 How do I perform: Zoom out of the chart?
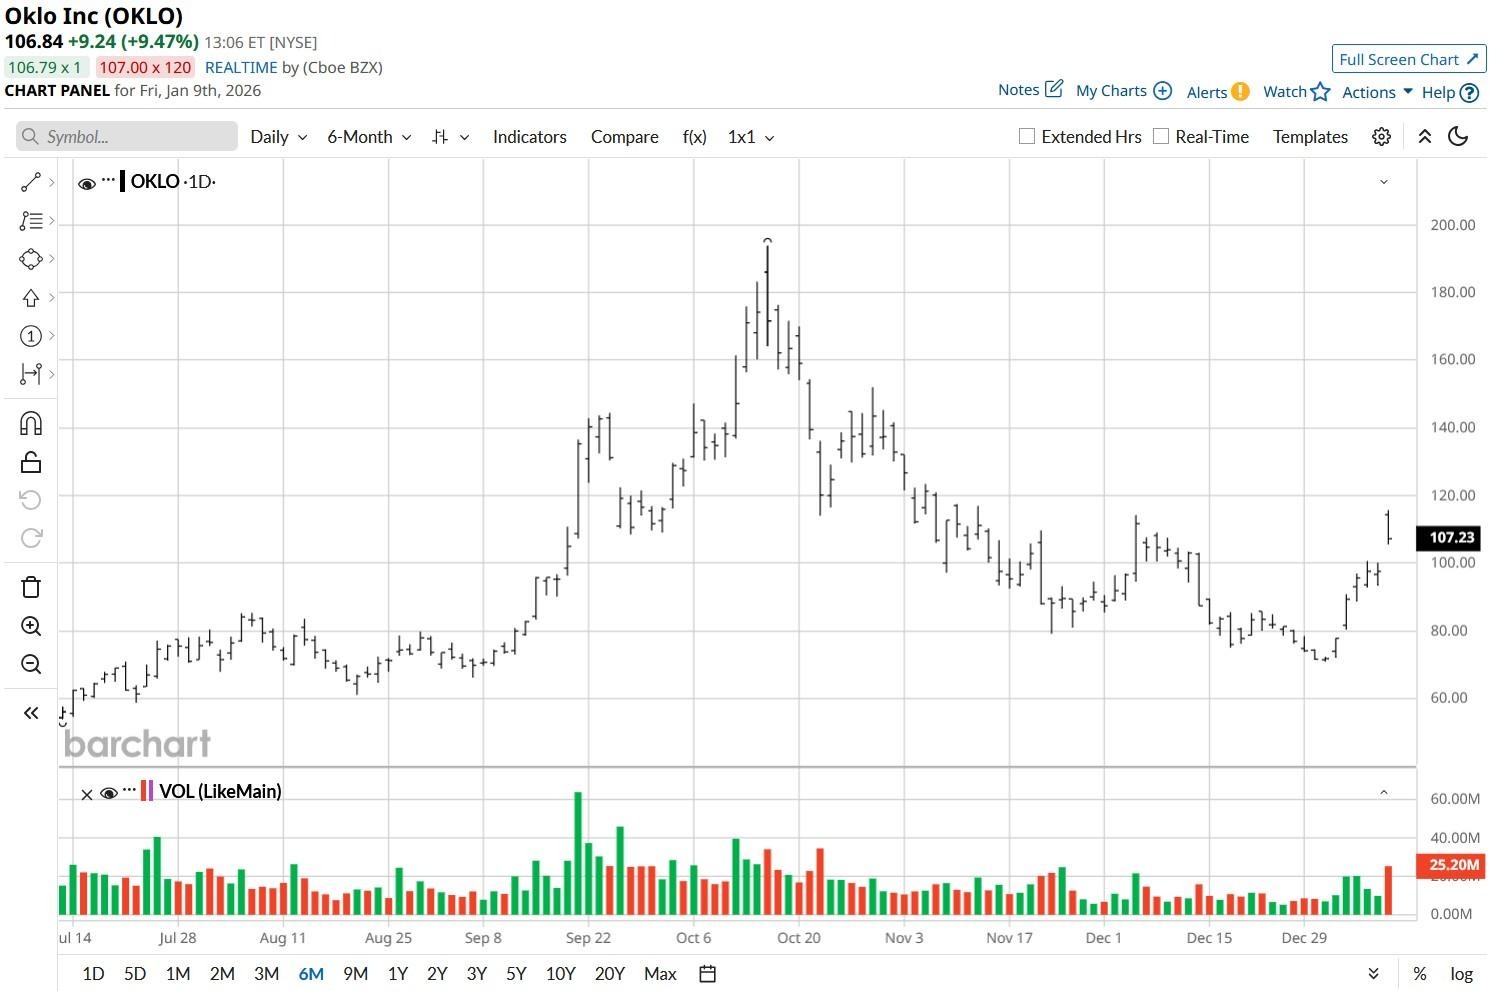(31, 664)
